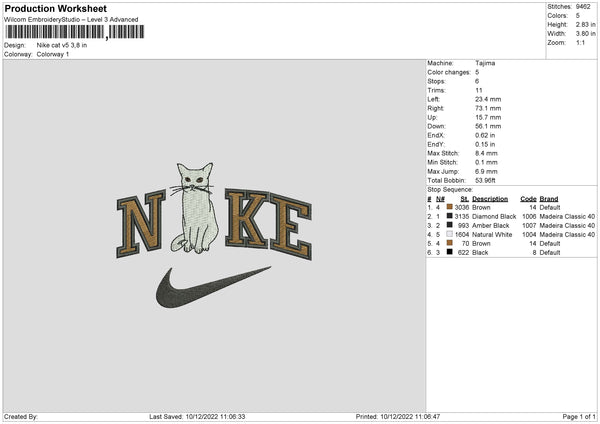Pick the Amber Black thread swatch
The width and height of the screenshot is (600, 424).
tap(450, 225)
